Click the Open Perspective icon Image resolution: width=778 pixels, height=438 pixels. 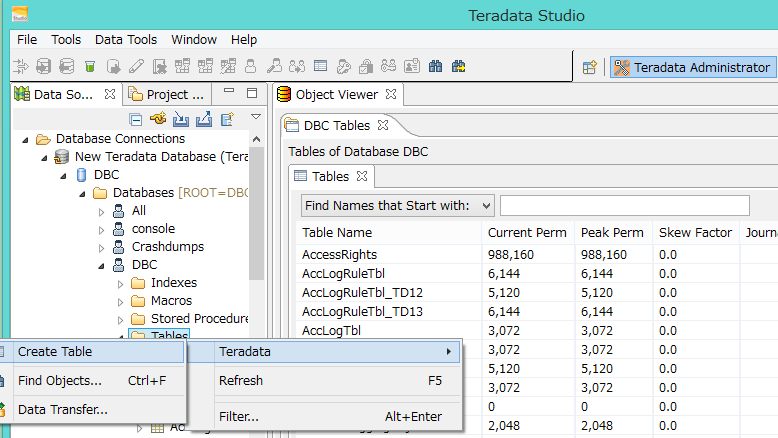click(x=589, y=67)
